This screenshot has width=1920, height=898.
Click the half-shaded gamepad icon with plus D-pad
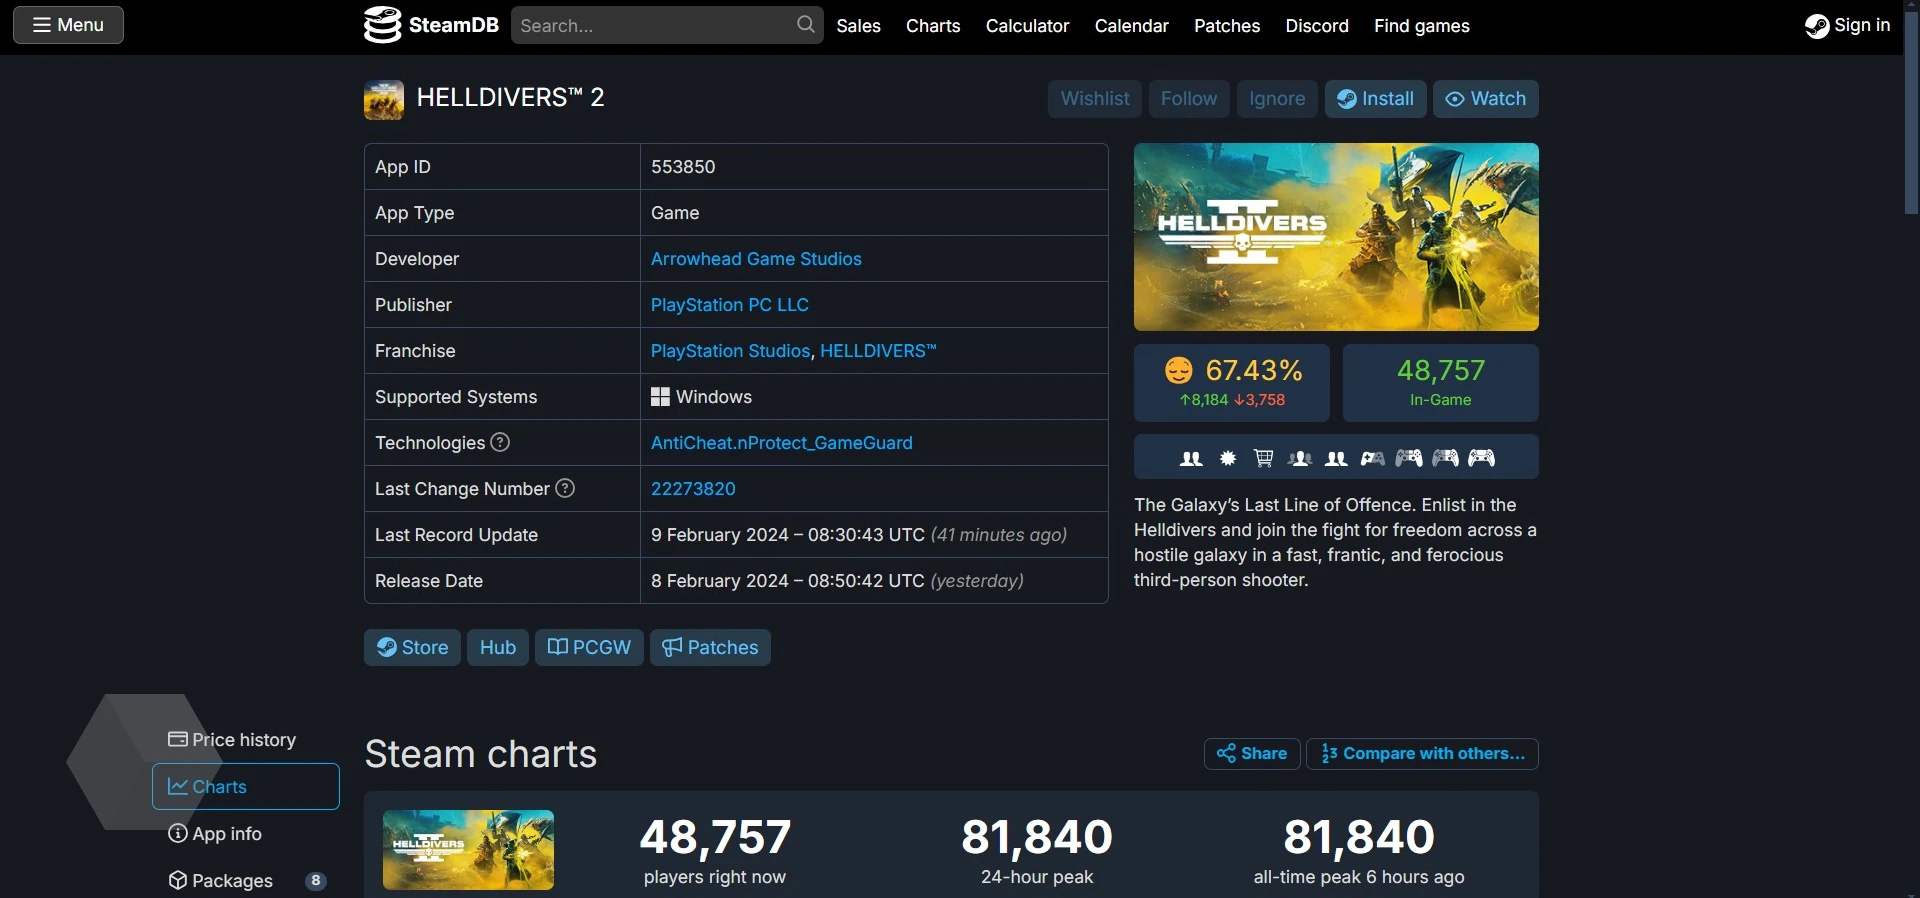(1373, 459)
